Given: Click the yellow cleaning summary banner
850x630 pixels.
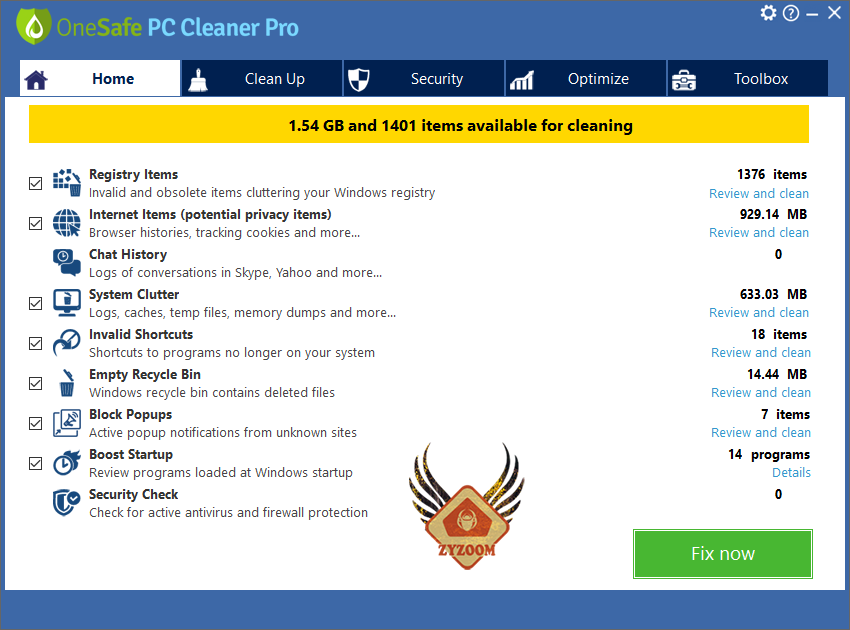Looking at the screenshot, I should click(418, 124).
